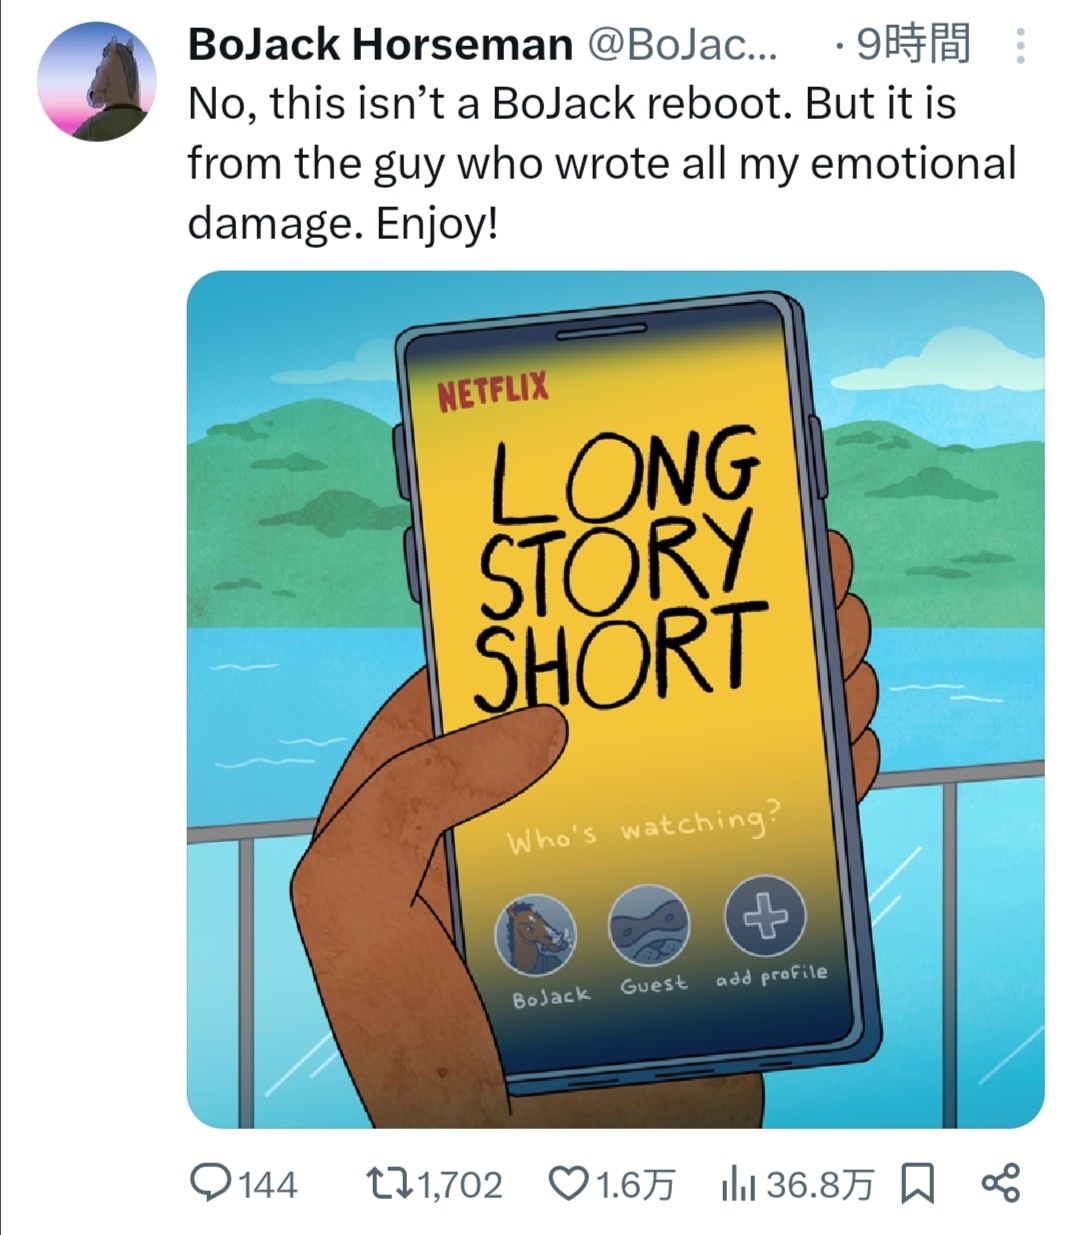Select the BoJack profile circle in image

pyautogui.click(x=536, y=934)
